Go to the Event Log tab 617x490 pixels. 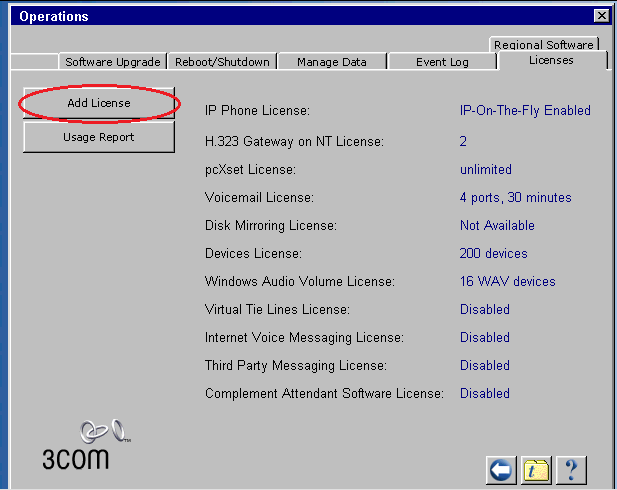point(442,62)
